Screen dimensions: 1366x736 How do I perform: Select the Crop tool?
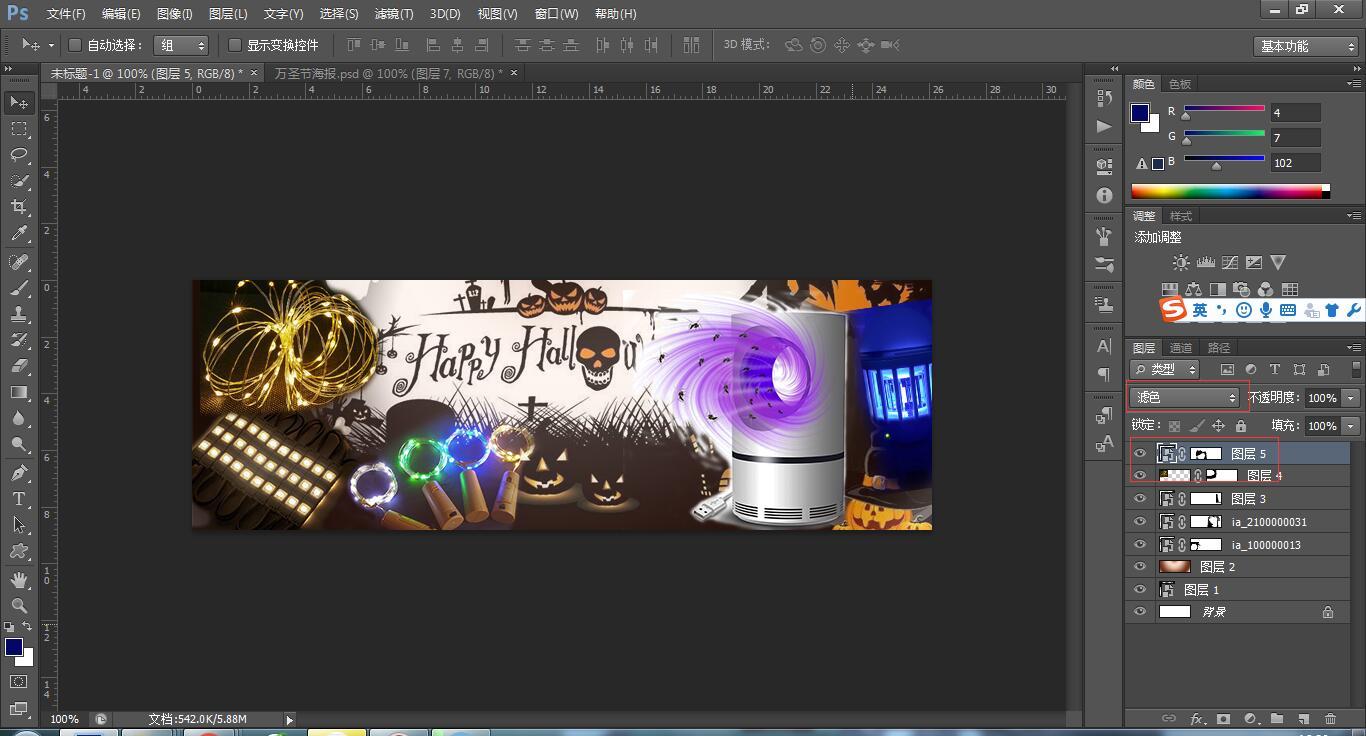pos(19,208)
